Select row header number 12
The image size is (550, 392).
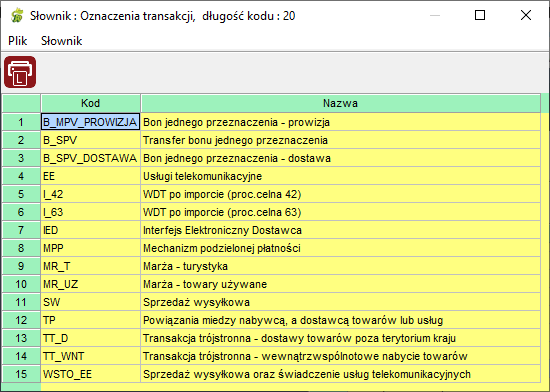click(21, 320)
